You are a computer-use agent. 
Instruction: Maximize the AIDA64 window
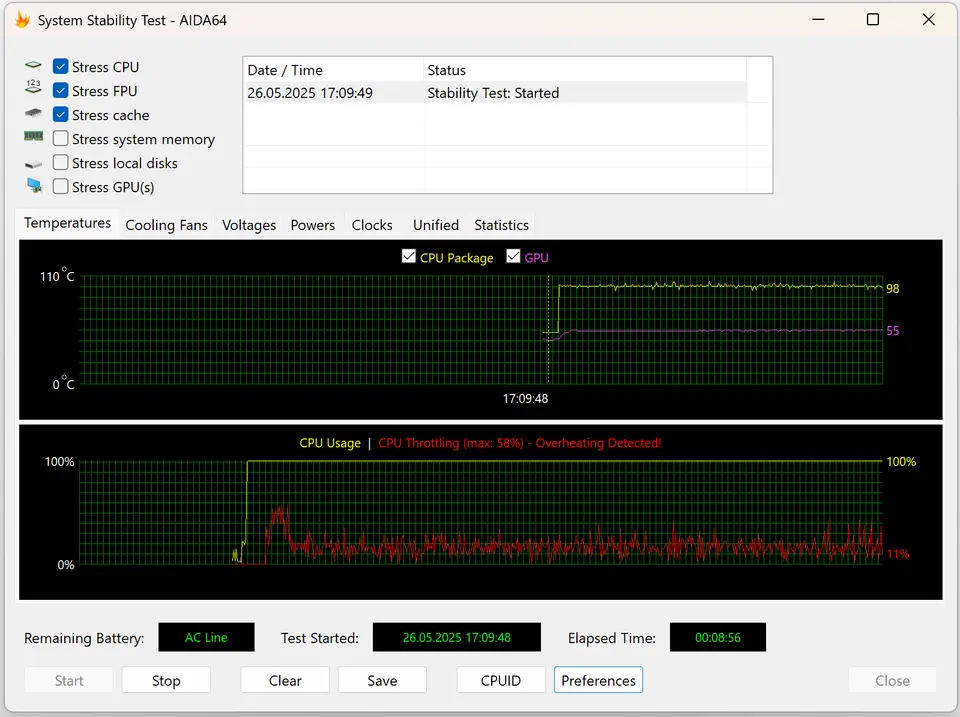[x=873, y=20]
